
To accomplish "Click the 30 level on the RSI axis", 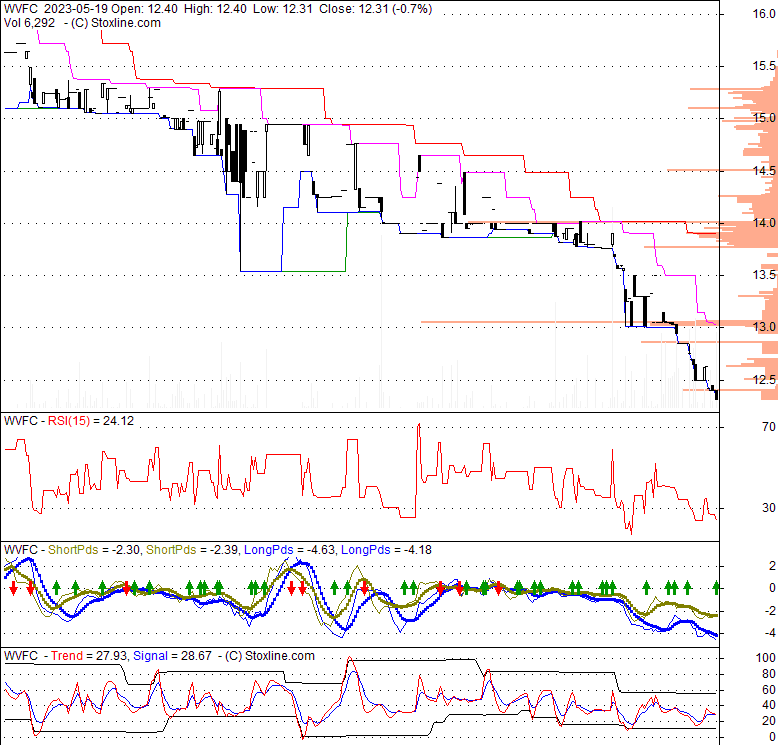I will [x=769, y=508].
